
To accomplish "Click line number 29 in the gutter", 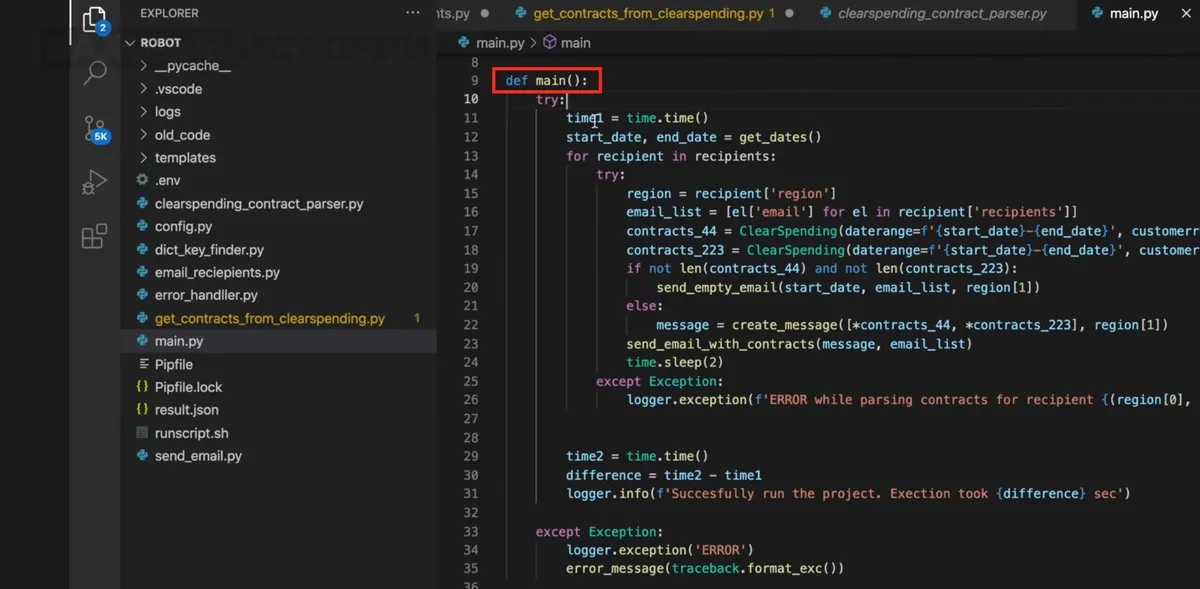I will tap(471, 456).
